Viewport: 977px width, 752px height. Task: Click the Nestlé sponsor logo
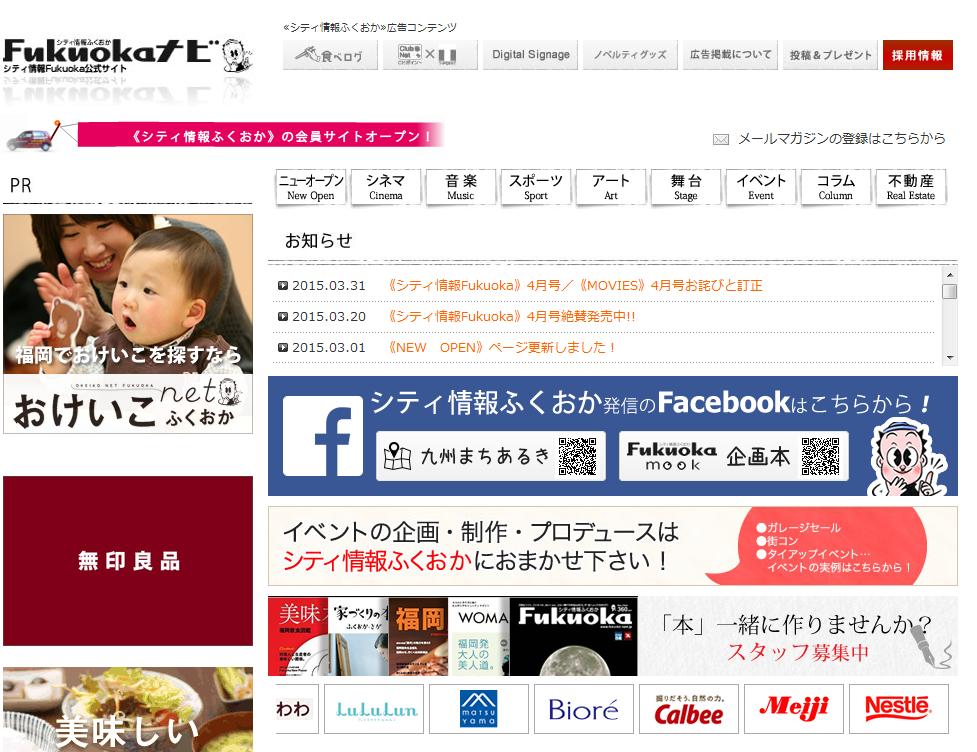point(898,709)
